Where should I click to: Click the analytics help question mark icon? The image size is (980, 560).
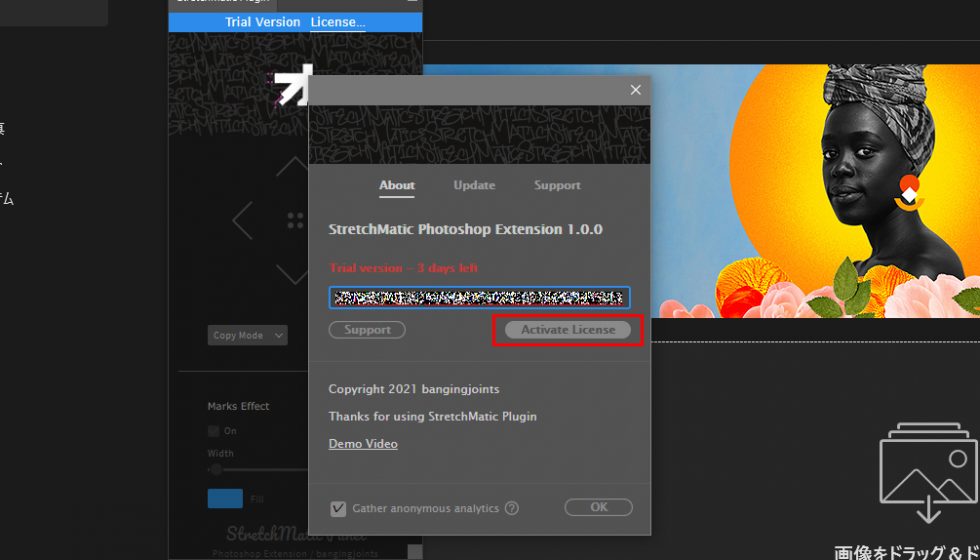pyautogui.click(x=511, y=508)
